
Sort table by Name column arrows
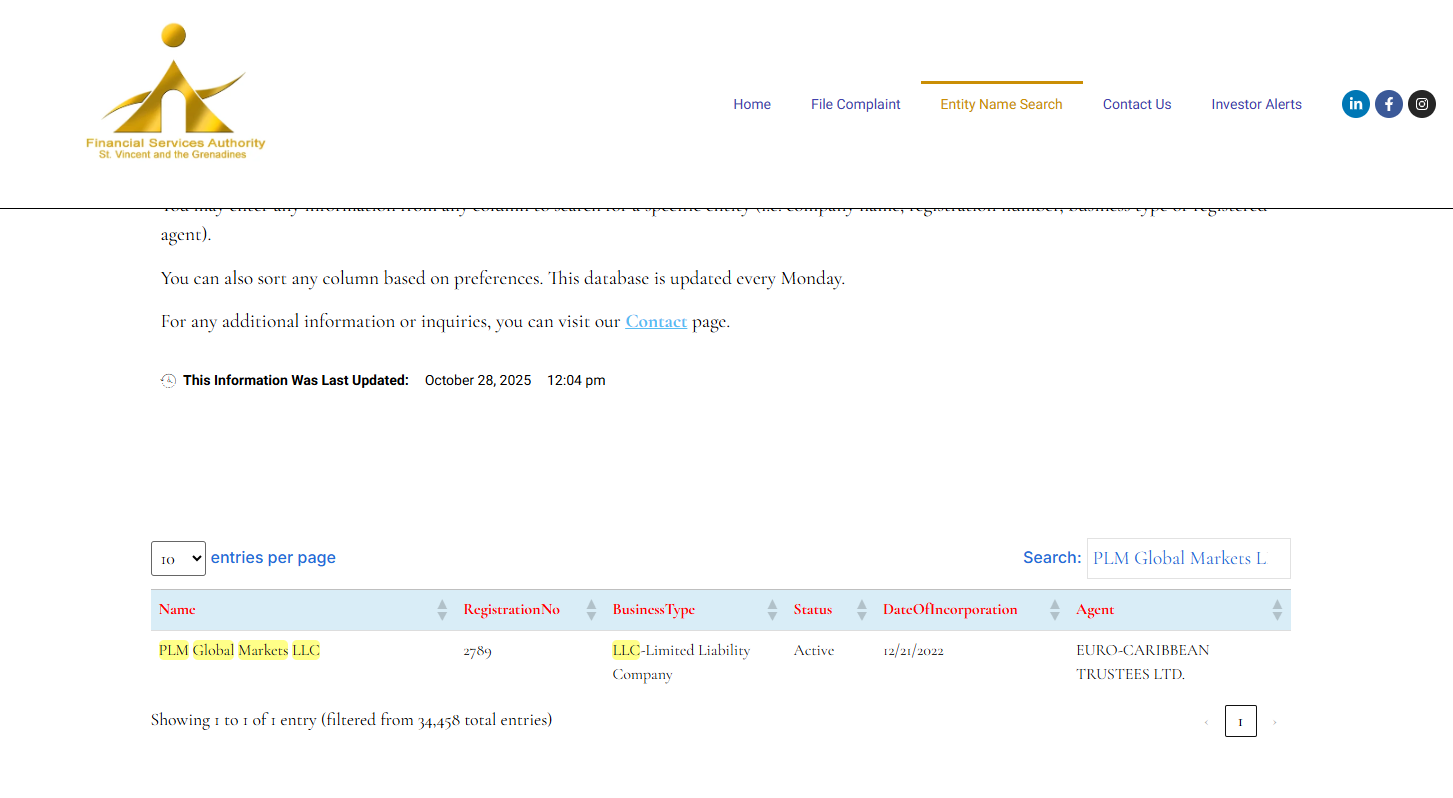pyautogui.click(x=442, y=610)
